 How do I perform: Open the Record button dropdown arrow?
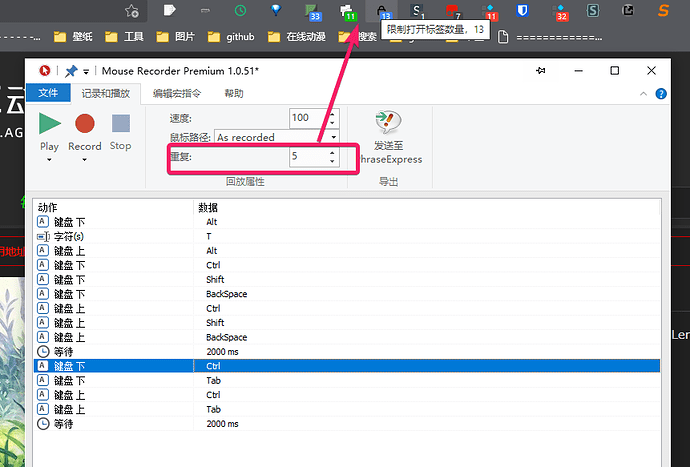coord(85,159)
